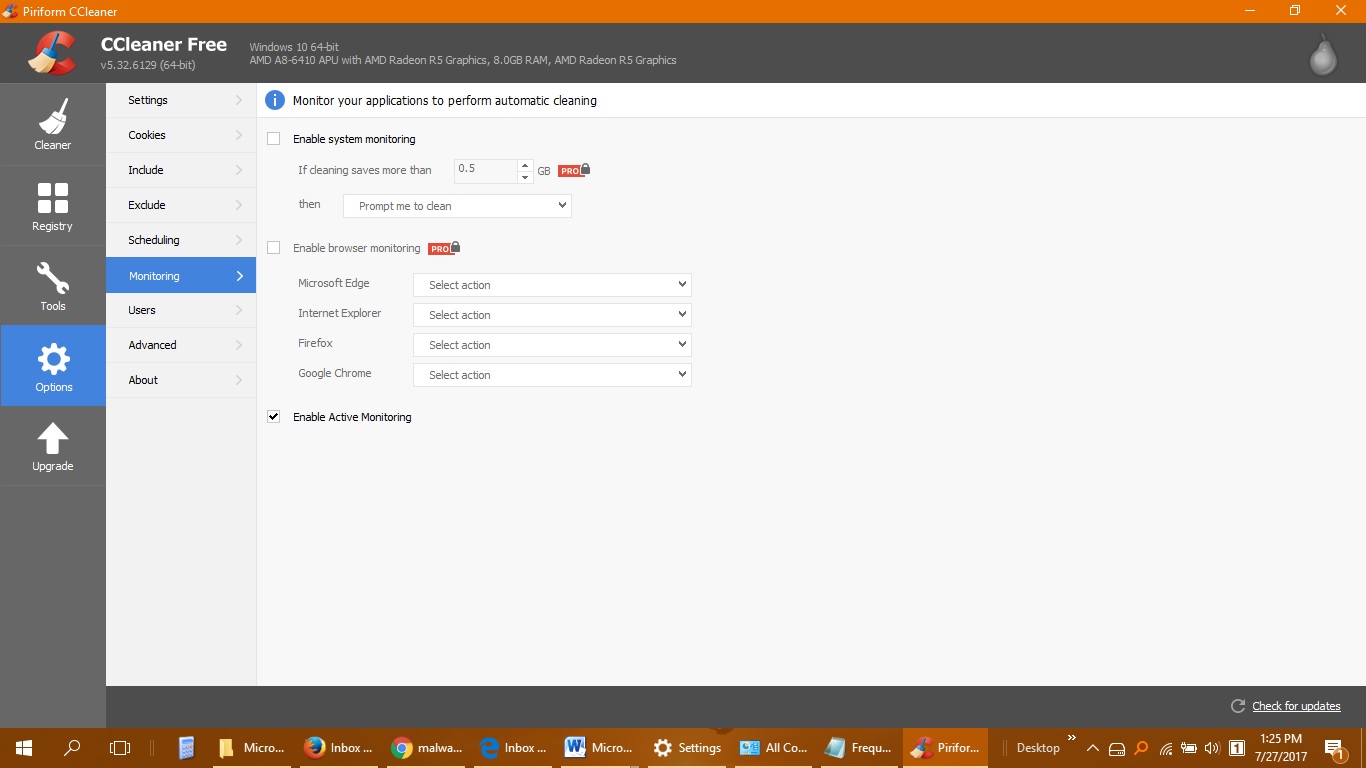Open the 'Prompt me to clean' dropdown
This screenshot has width=1366, height=768.
coord(457,206)
